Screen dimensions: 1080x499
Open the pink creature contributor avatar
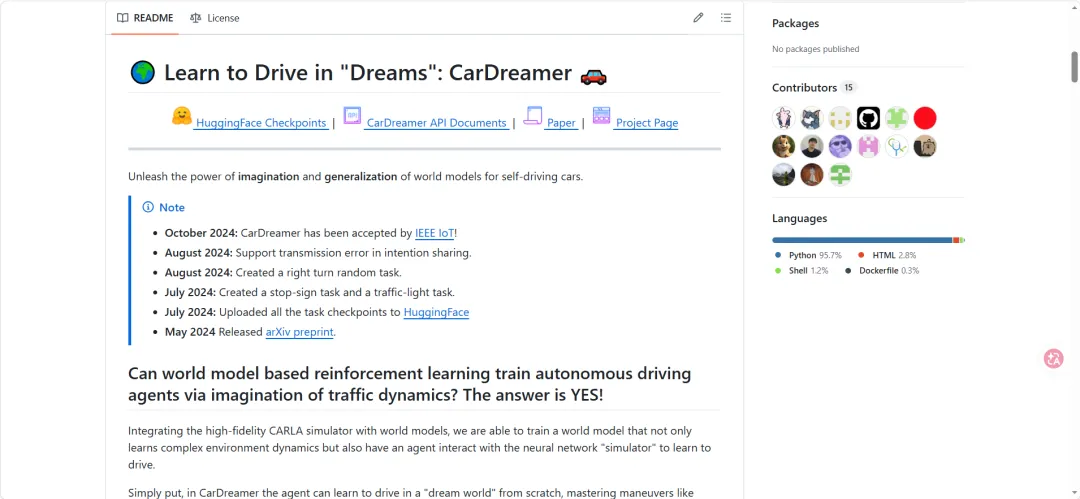[783, 119]
